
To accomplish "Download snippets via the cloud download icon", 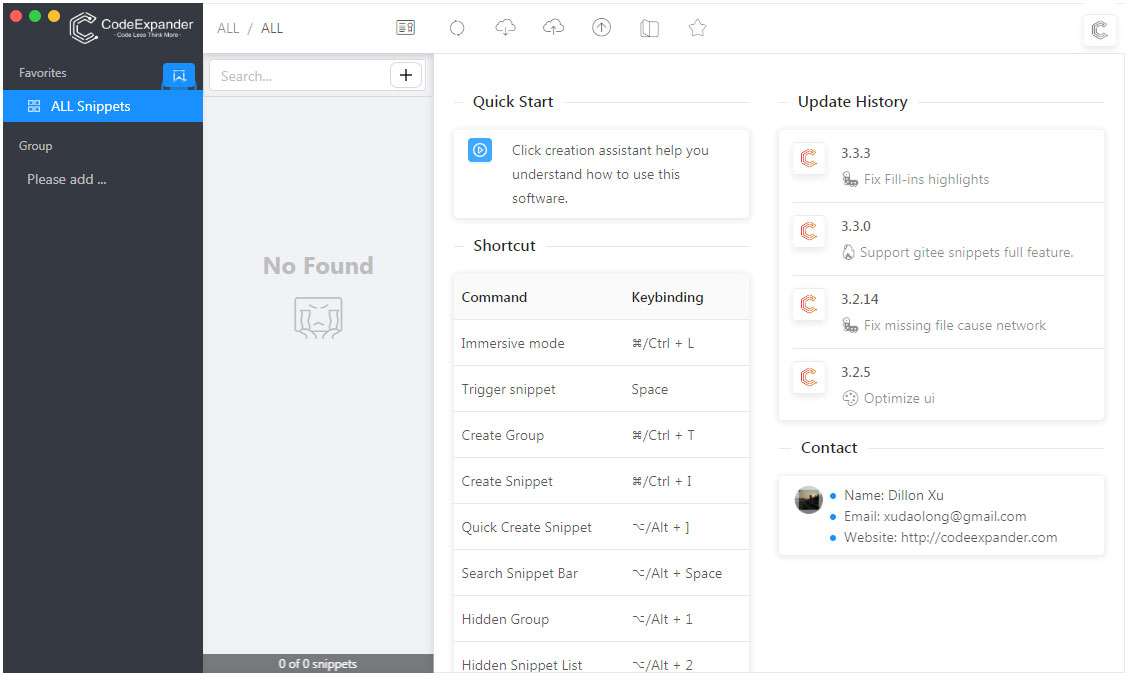I will (505, 27).
